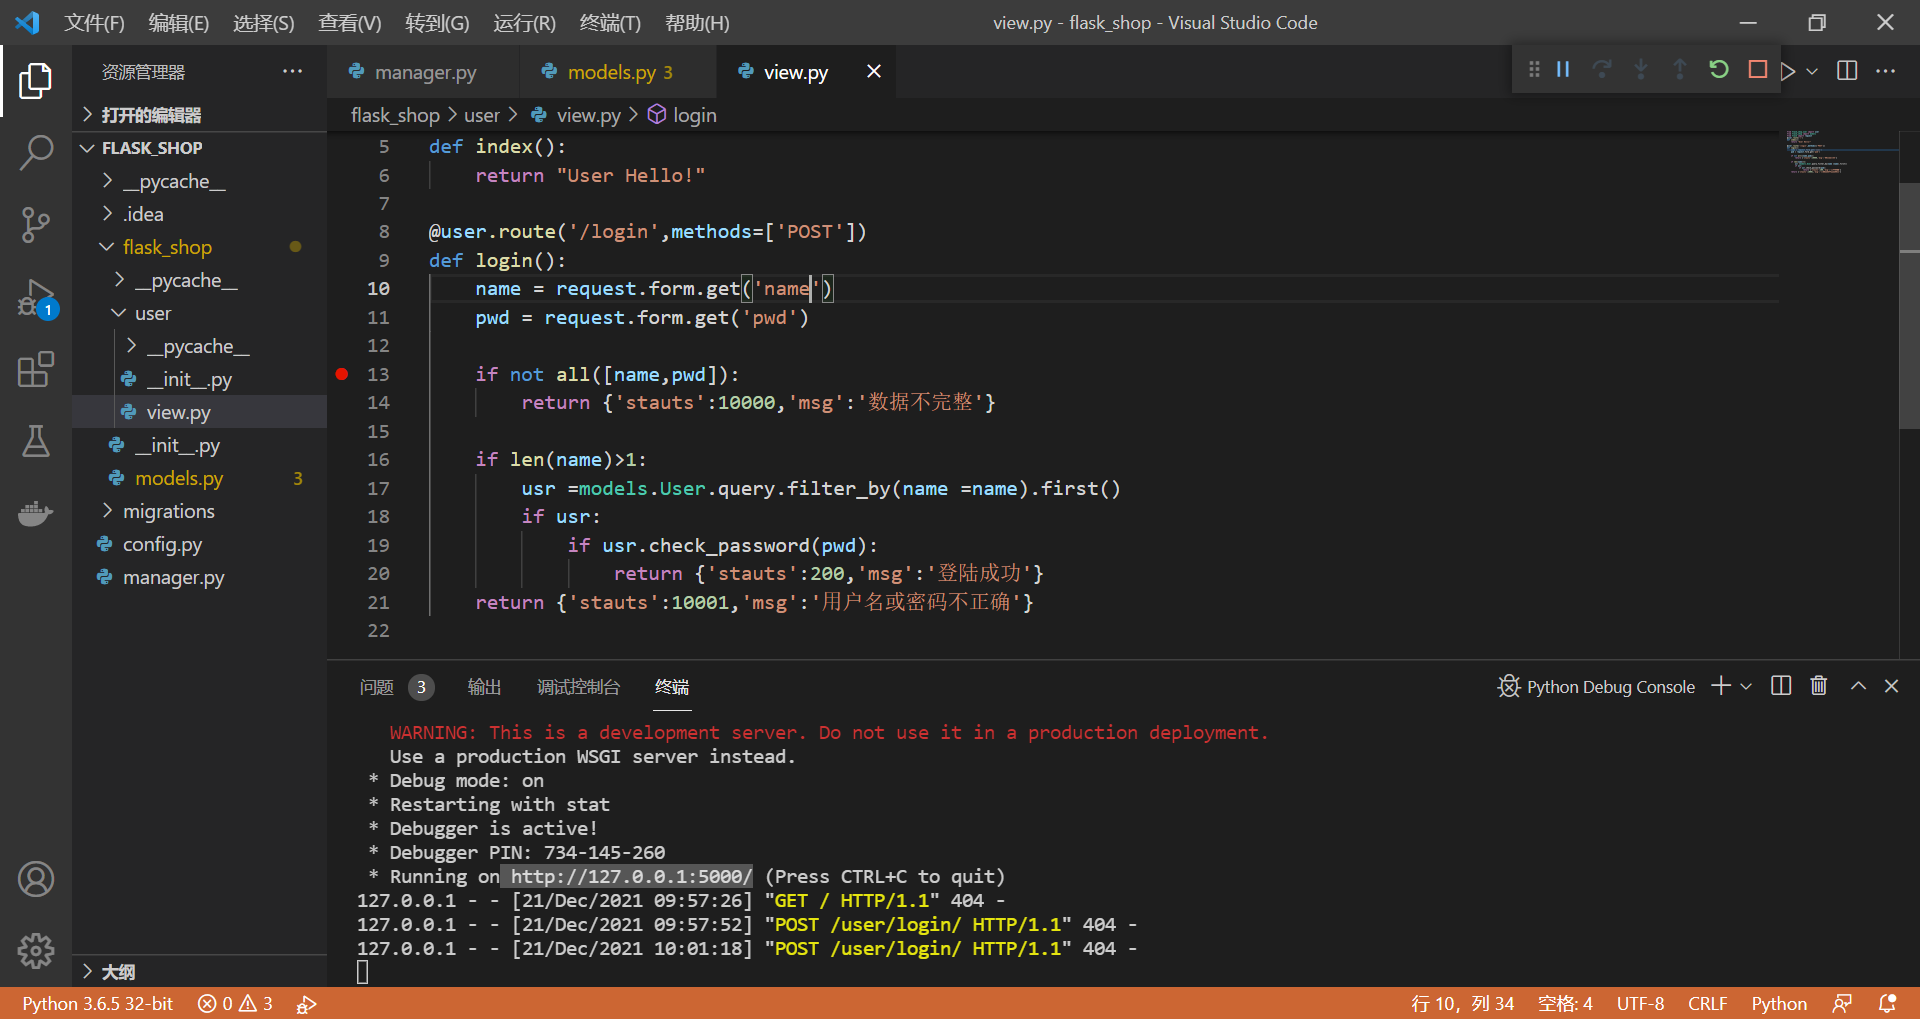Open the 查看(V) menu
Image resolution: width=1920 pixels, height=1019 pixels.
point(350,23)
